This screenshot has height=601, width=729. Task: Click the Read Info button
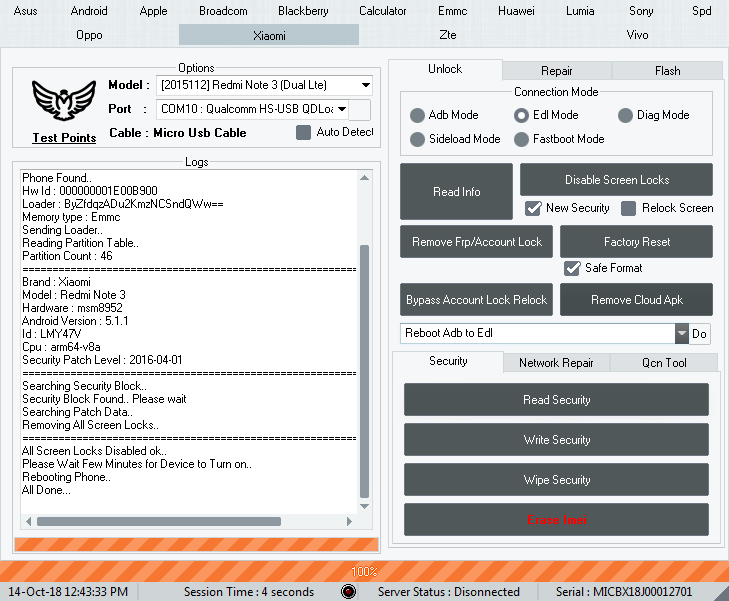pyautogui.click(x=456, y=192)
